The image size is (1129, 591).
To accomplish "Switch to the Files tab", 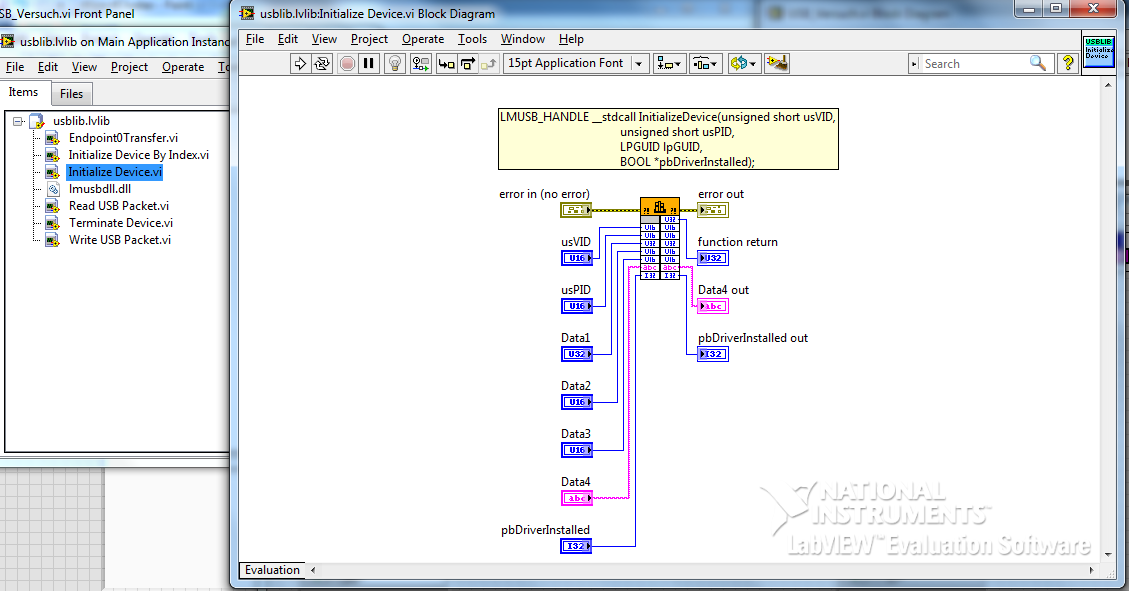I will click(x=71, y=93).
